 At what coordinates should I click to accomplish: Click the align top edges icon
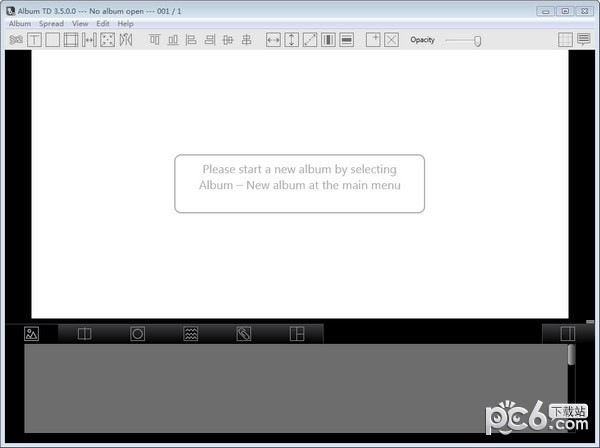click(155, 40)
